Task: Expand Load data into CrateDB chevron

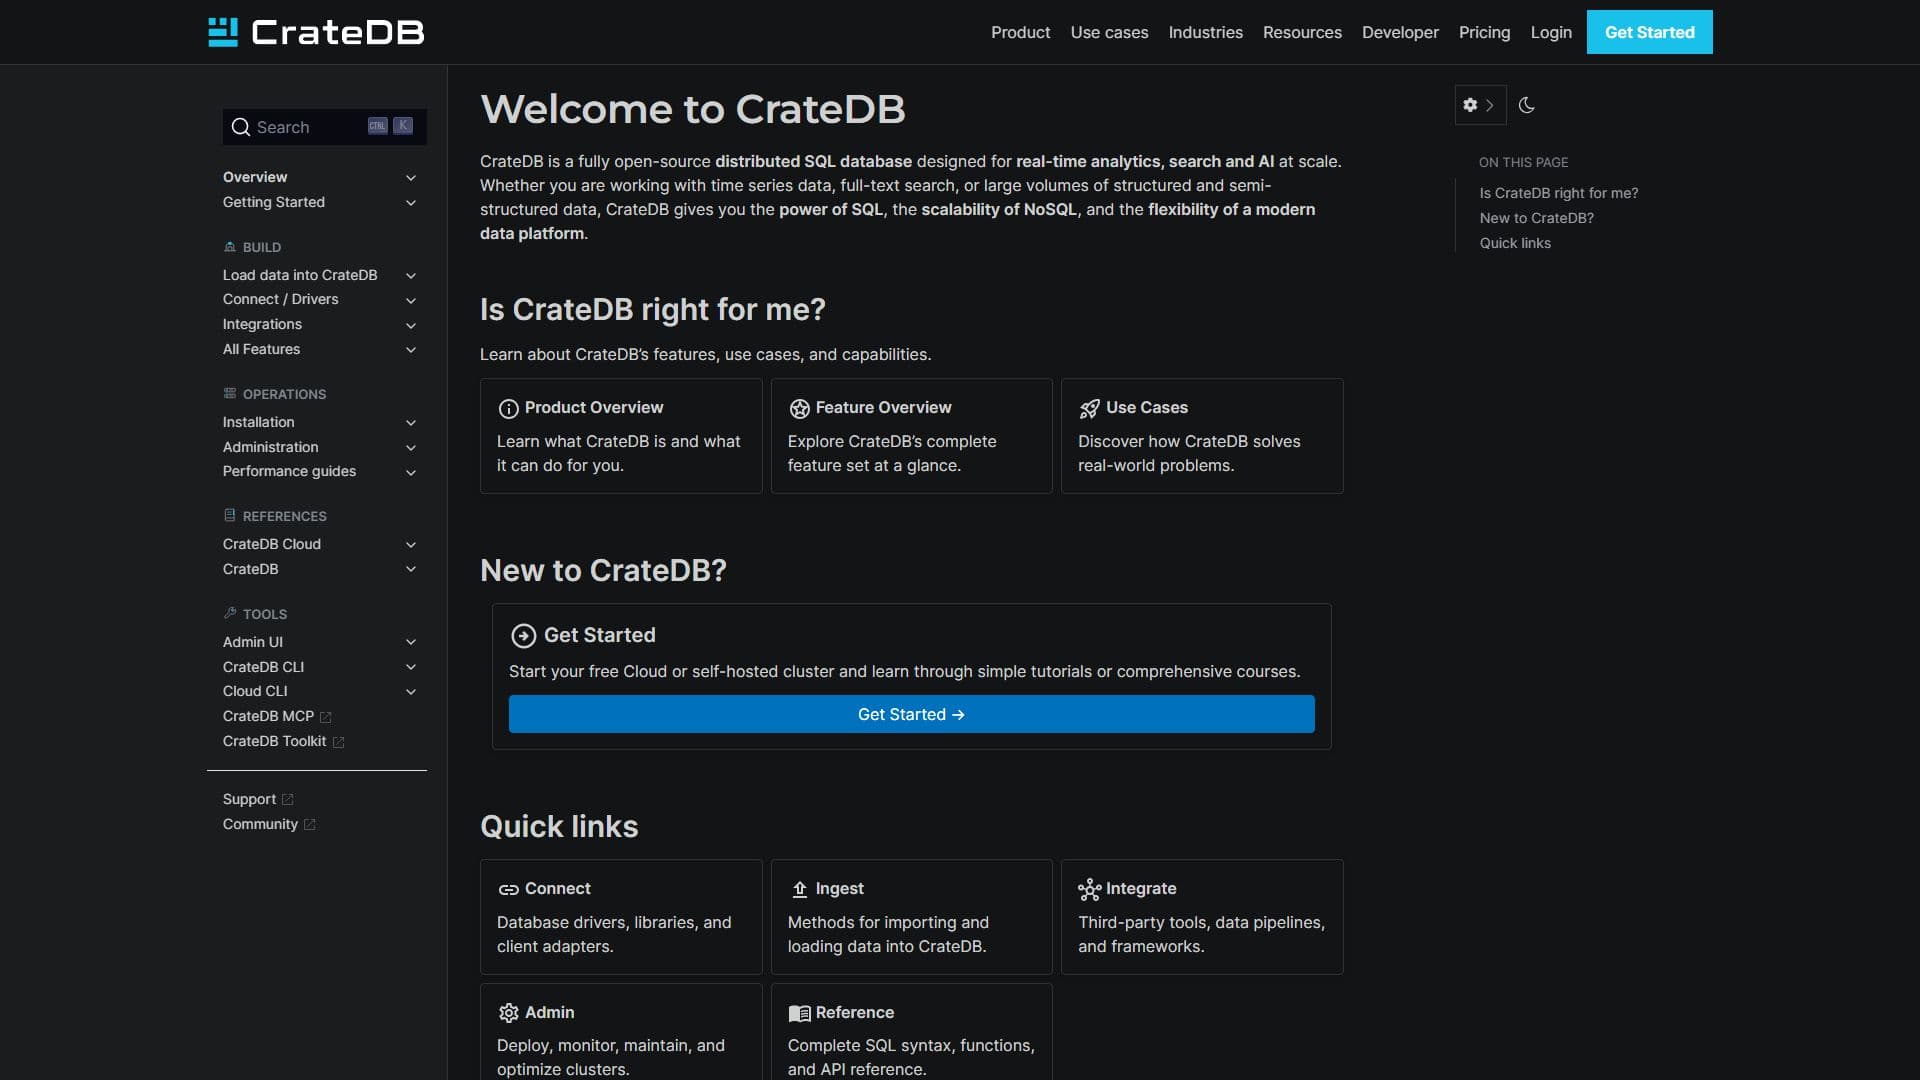Action: point(411,276)
